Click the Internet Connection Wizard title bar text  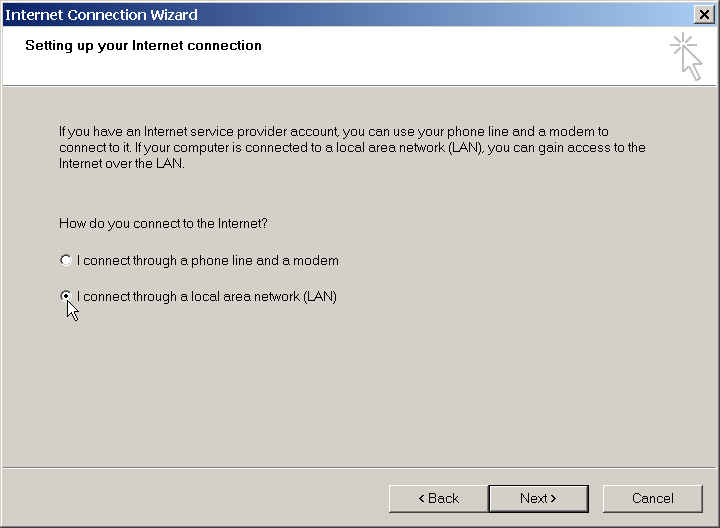(101, 15)
